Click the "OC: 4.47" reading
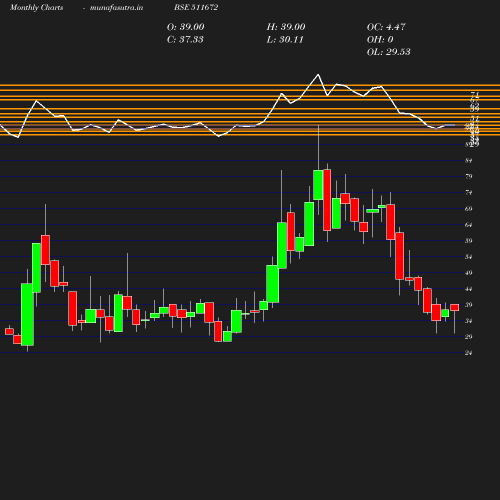The width and height of the screenshot is (500, 500). point(386,27)
